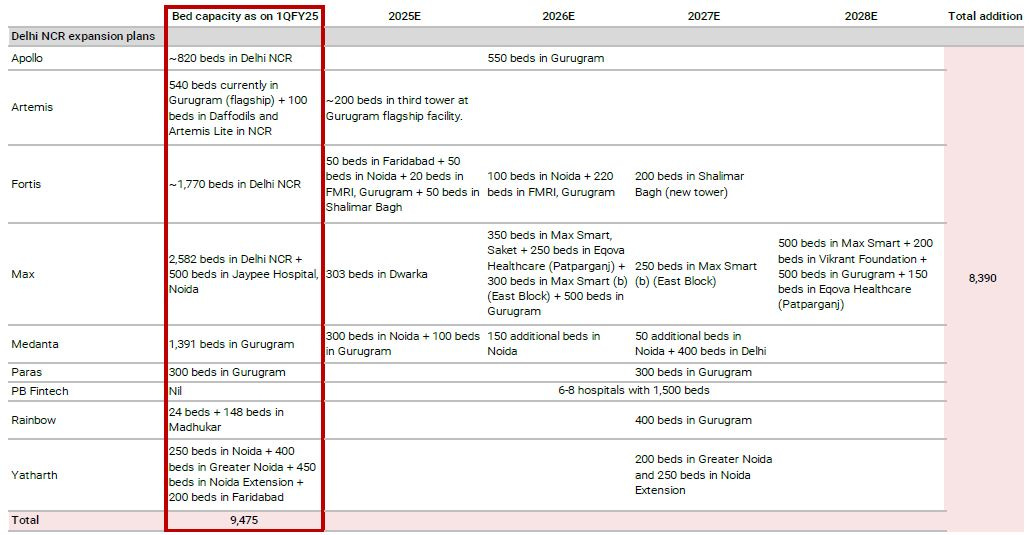Click the '550 beds in Gurugram' cell

pos(546,58)
